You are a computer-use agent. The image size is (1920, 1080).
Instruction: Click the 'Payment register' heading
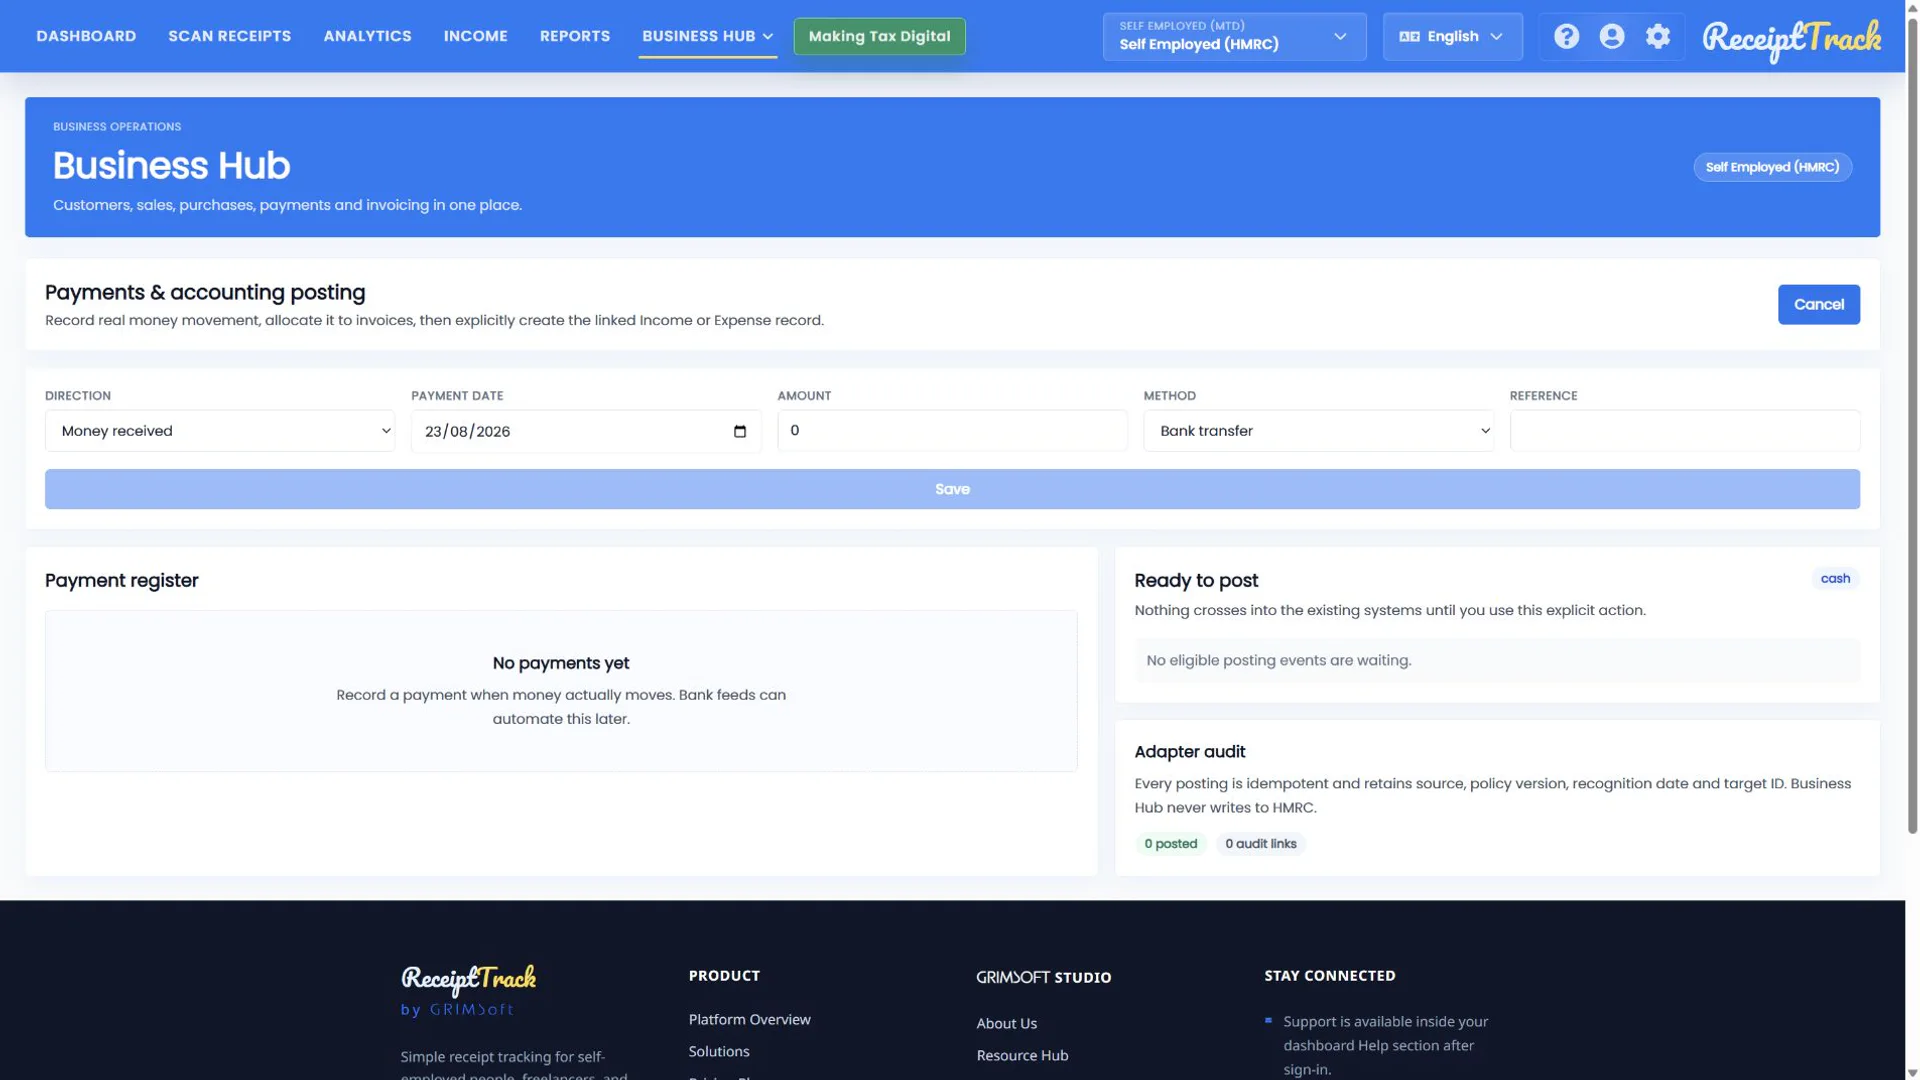(122, 581)
